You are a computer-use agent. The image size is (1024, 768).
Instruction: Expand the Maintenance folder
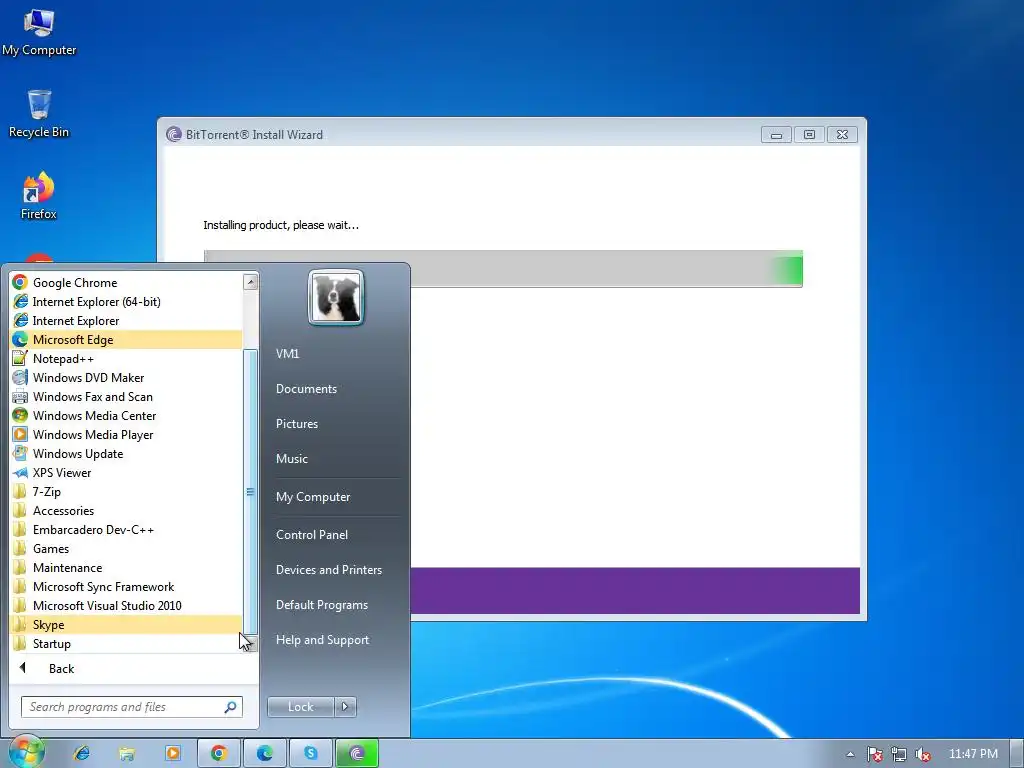point(126,568)
